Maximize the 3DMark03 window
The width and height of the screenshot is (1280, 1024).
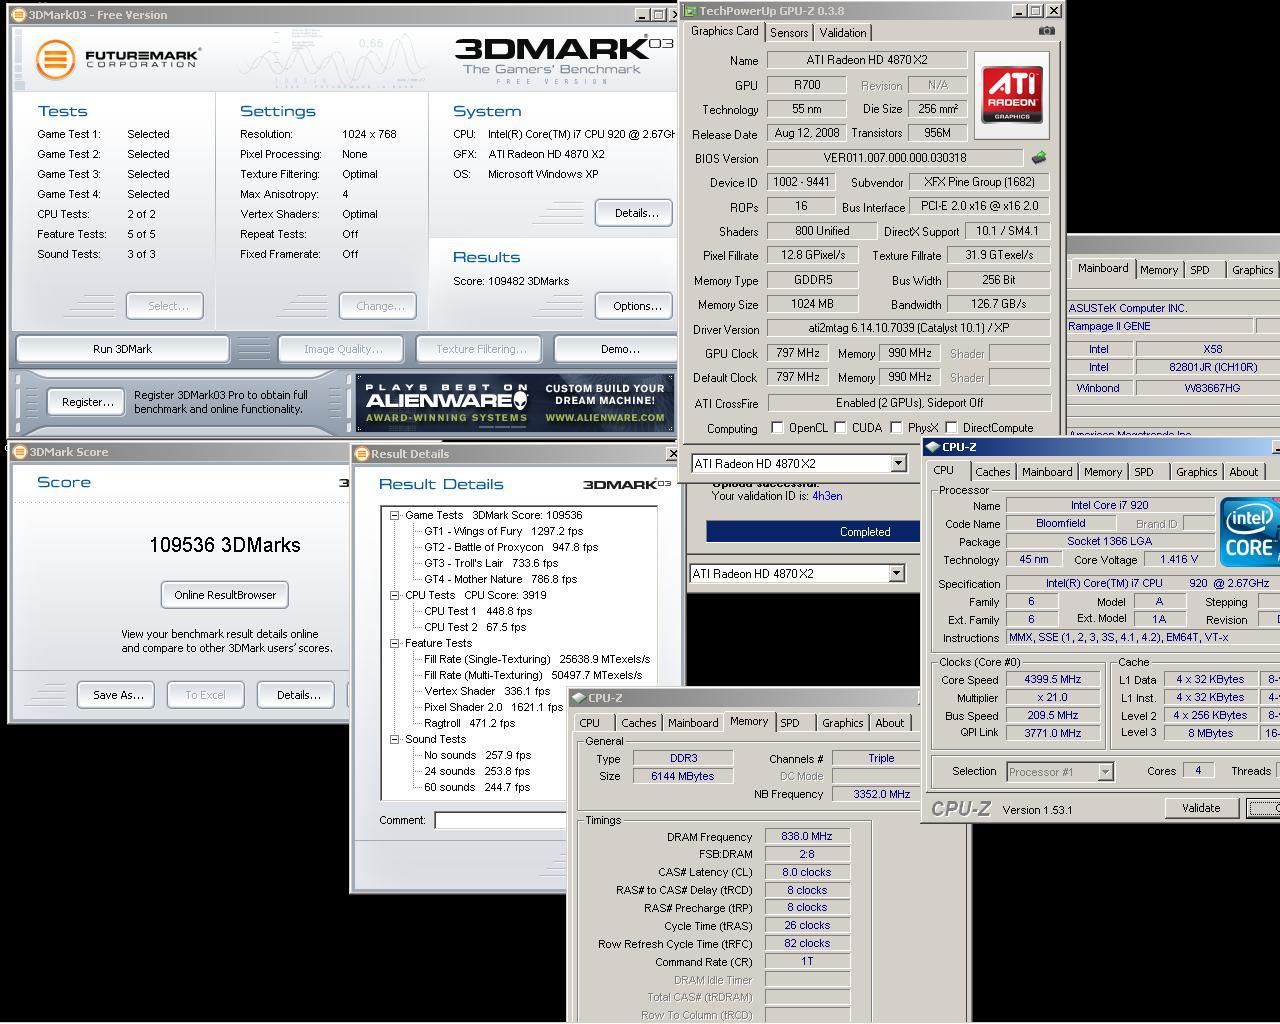(658, 15)
